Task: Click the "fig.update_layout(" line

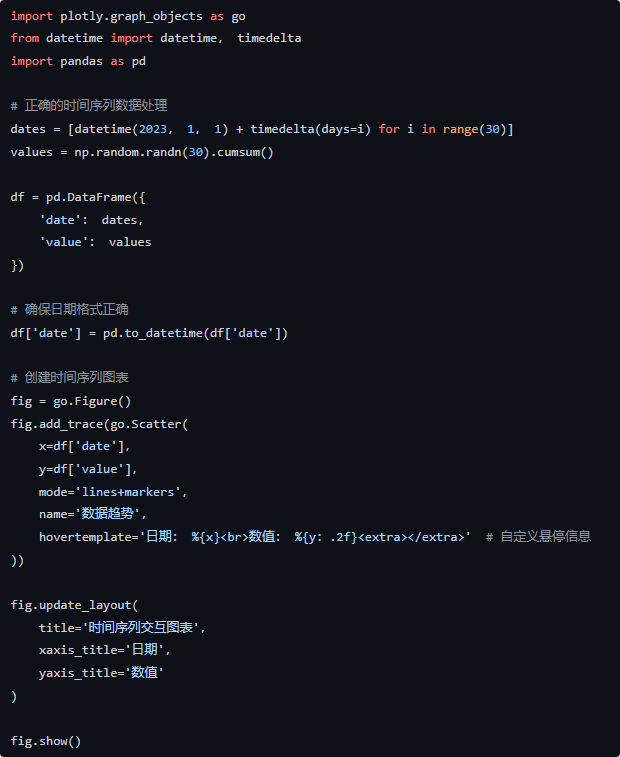Action: pos(75,604)
